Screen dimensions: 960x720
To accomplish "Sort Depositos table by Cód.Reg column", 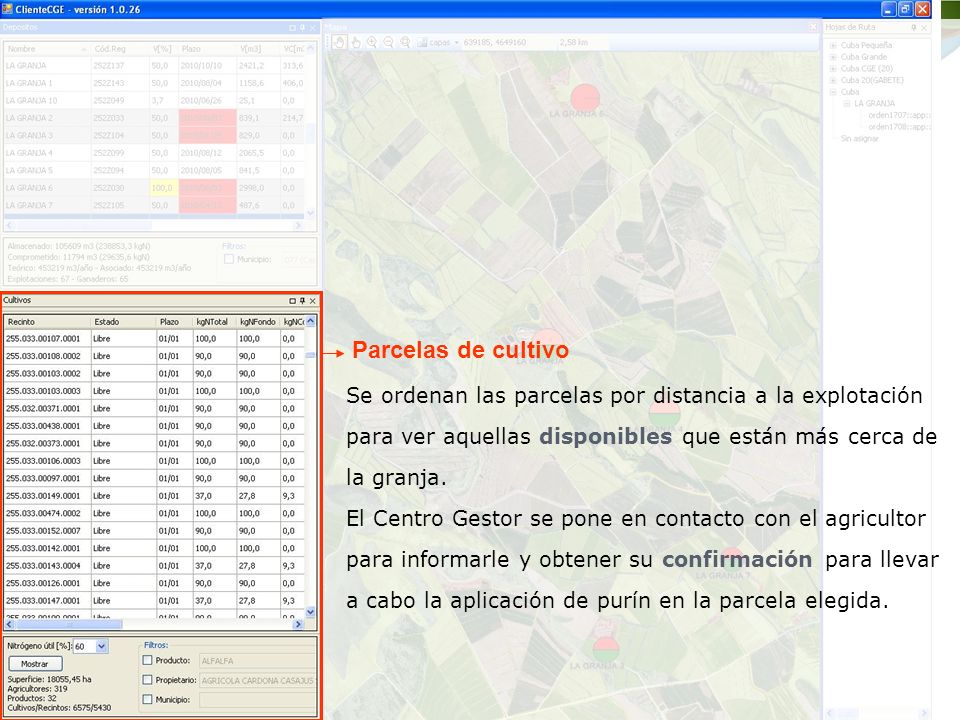I will [119, 48].
